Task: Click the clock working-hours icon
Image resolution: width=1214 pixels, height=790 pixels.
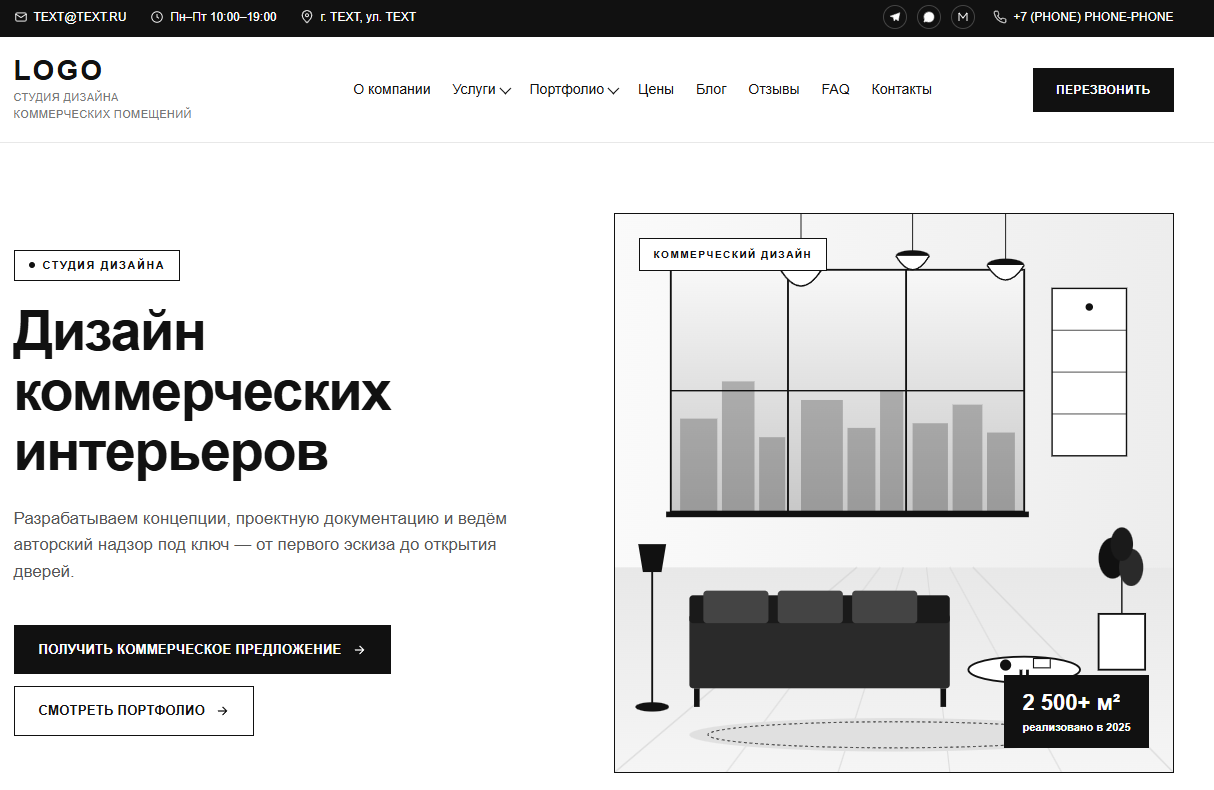Action: click(156, 17)
